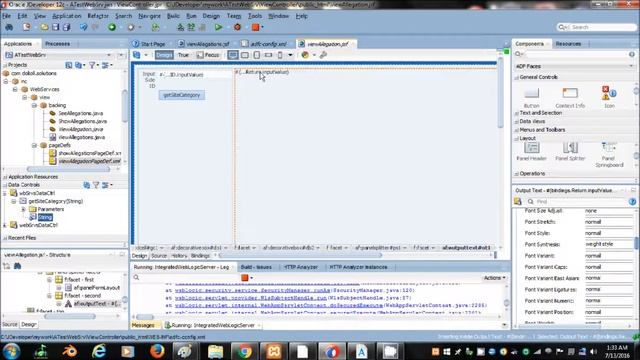Click the getSiteCategory button in design view

[x=182, y=95]
